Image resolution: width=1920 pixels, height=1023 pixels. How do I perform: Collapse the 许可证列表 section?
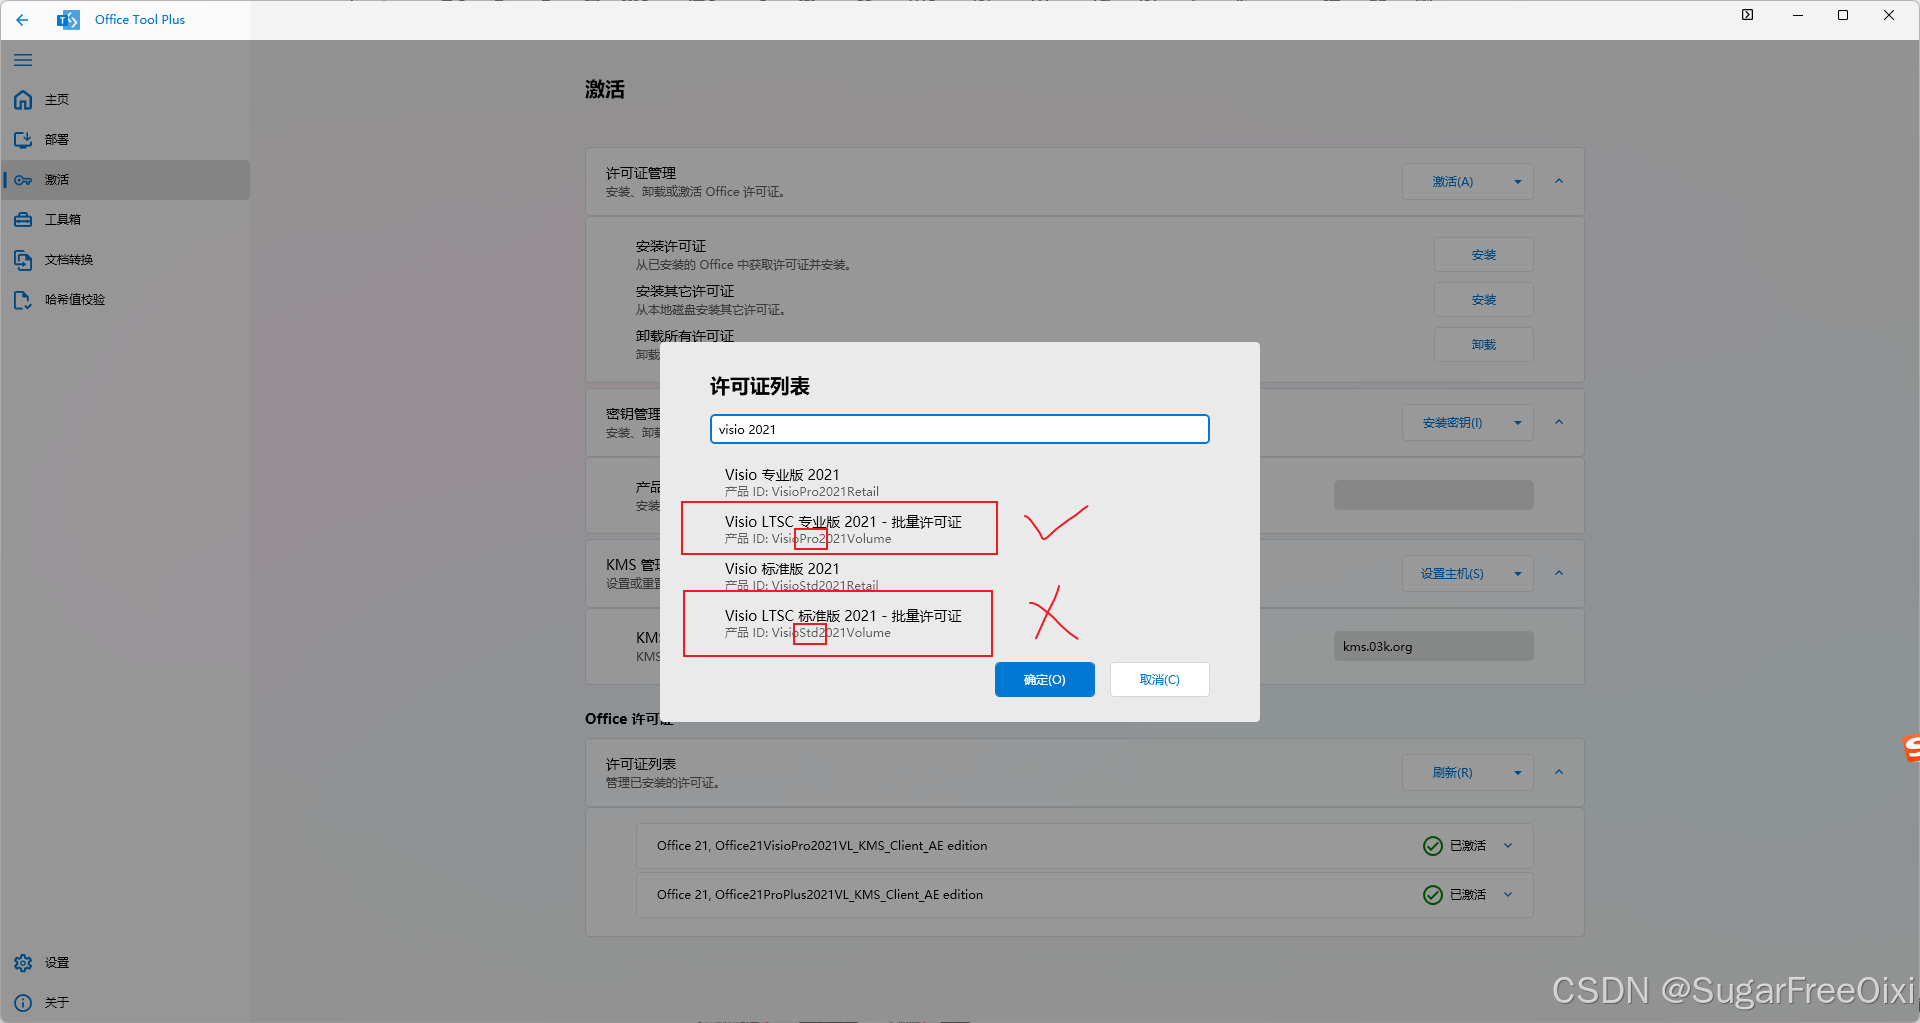click(x=1559, y=773)
